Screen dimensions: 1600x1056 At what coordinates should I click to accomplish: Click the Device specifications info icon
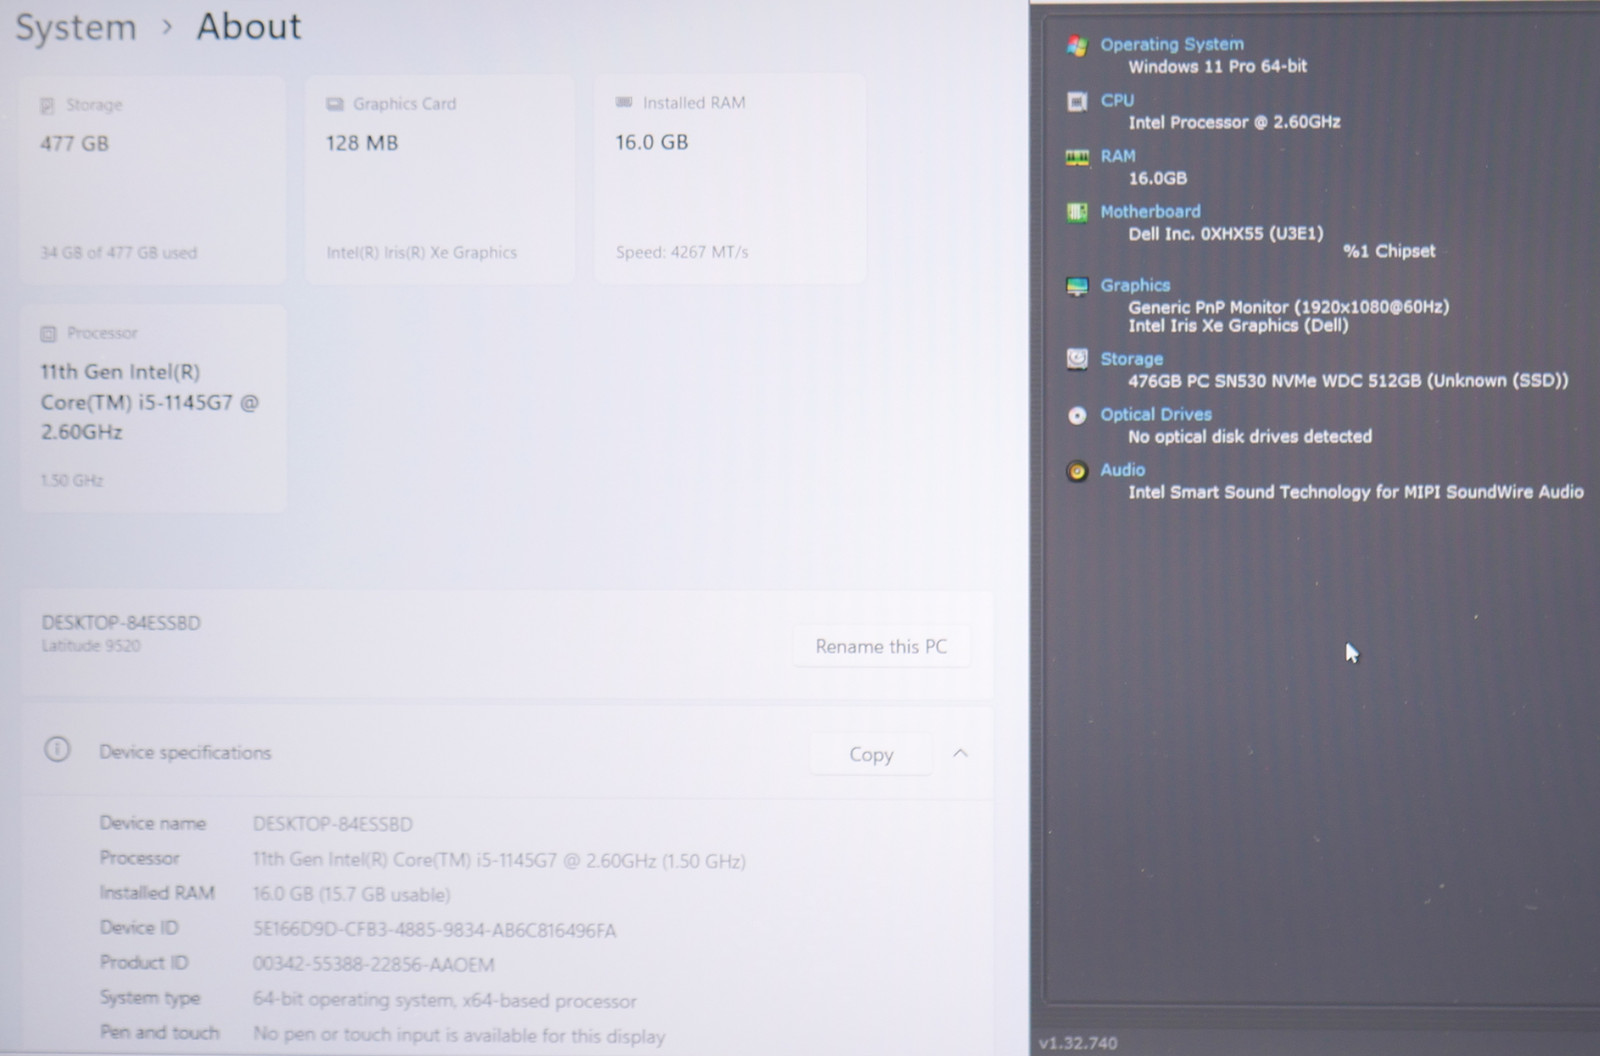pyautogui.click(x=57, y=750)
